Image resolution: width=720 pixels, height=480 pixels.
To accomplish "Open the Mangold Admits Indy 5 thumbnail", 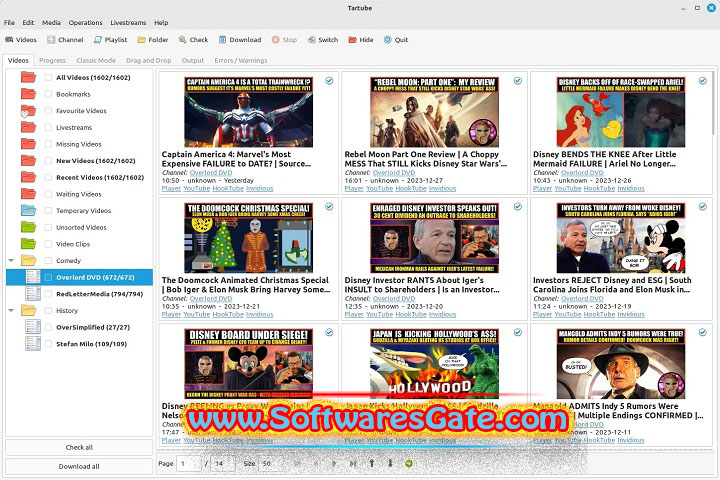I will click(621, 363).
